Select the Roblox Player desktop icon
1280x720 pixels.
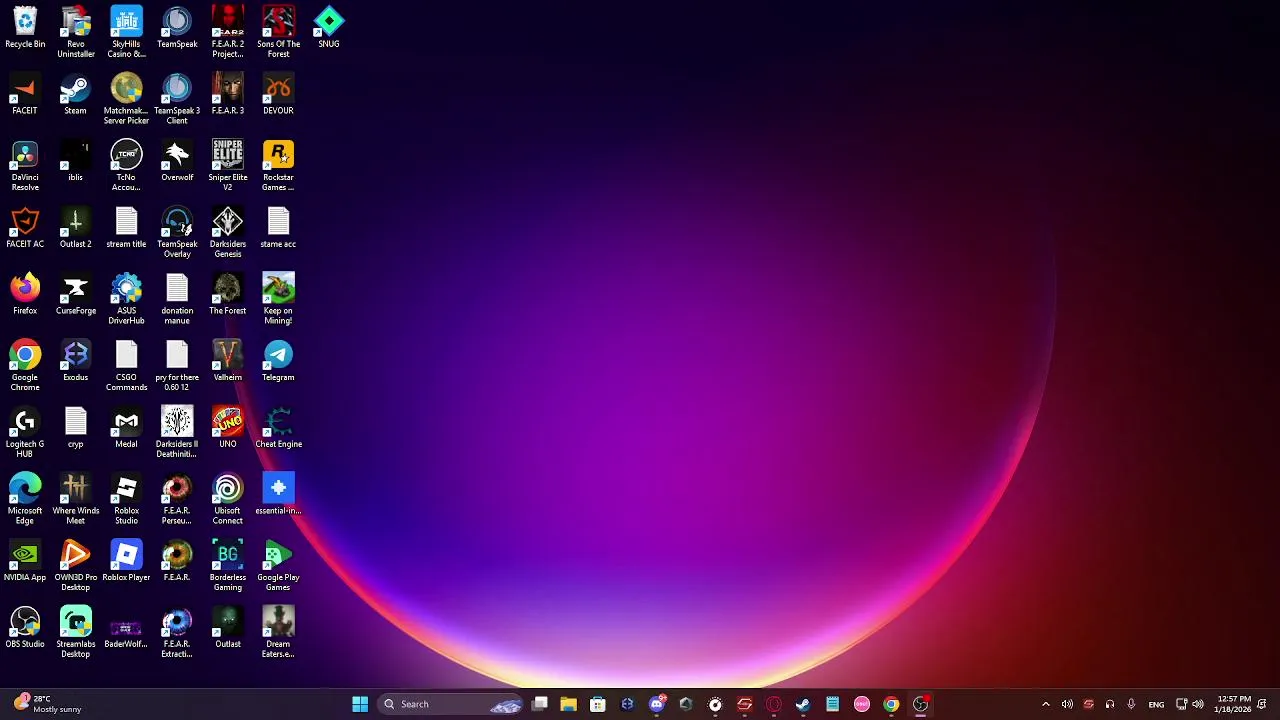click(126, 562)
